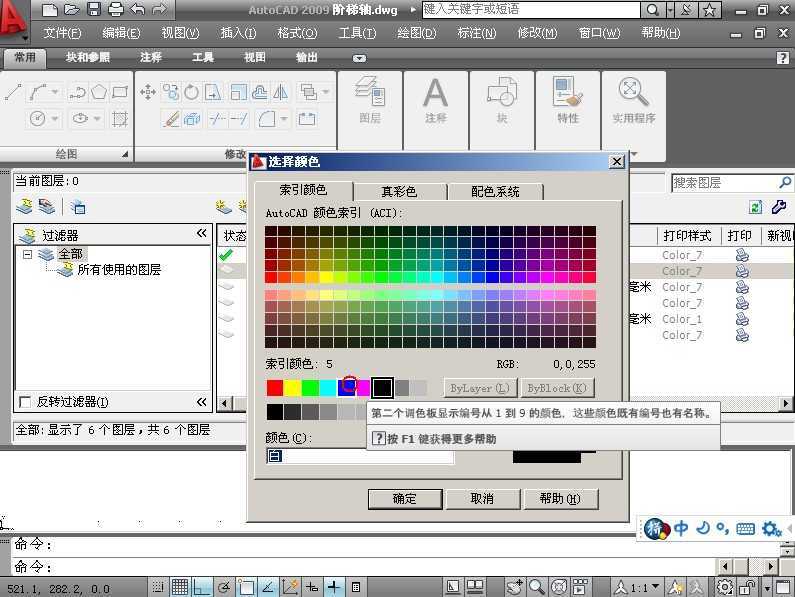Click the search magnifier icon in title bar
Viewport: 795px width, 597px height.
pyautogui.click(x=653, y=10)
